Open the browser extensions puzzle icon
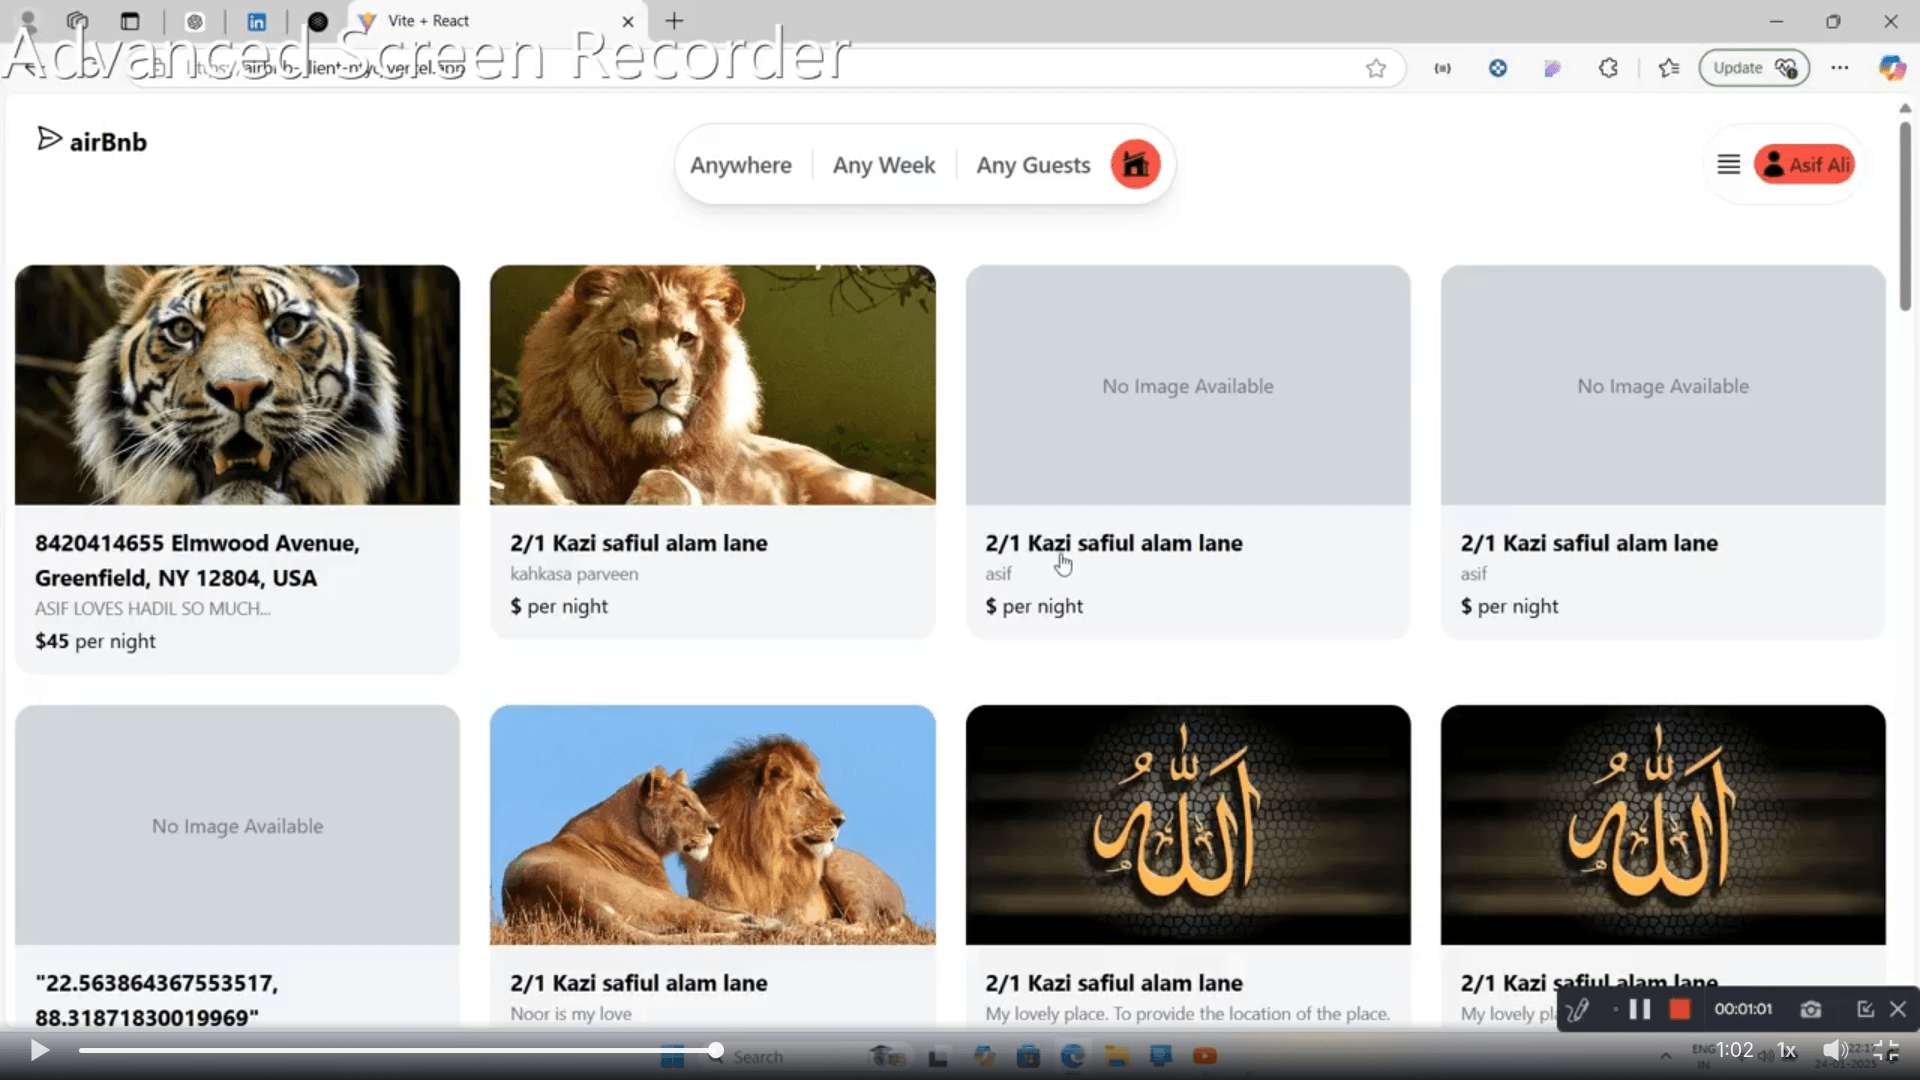This screenshot has width=1920, height=1080. pyautogui.click(x=1608, y=68)
